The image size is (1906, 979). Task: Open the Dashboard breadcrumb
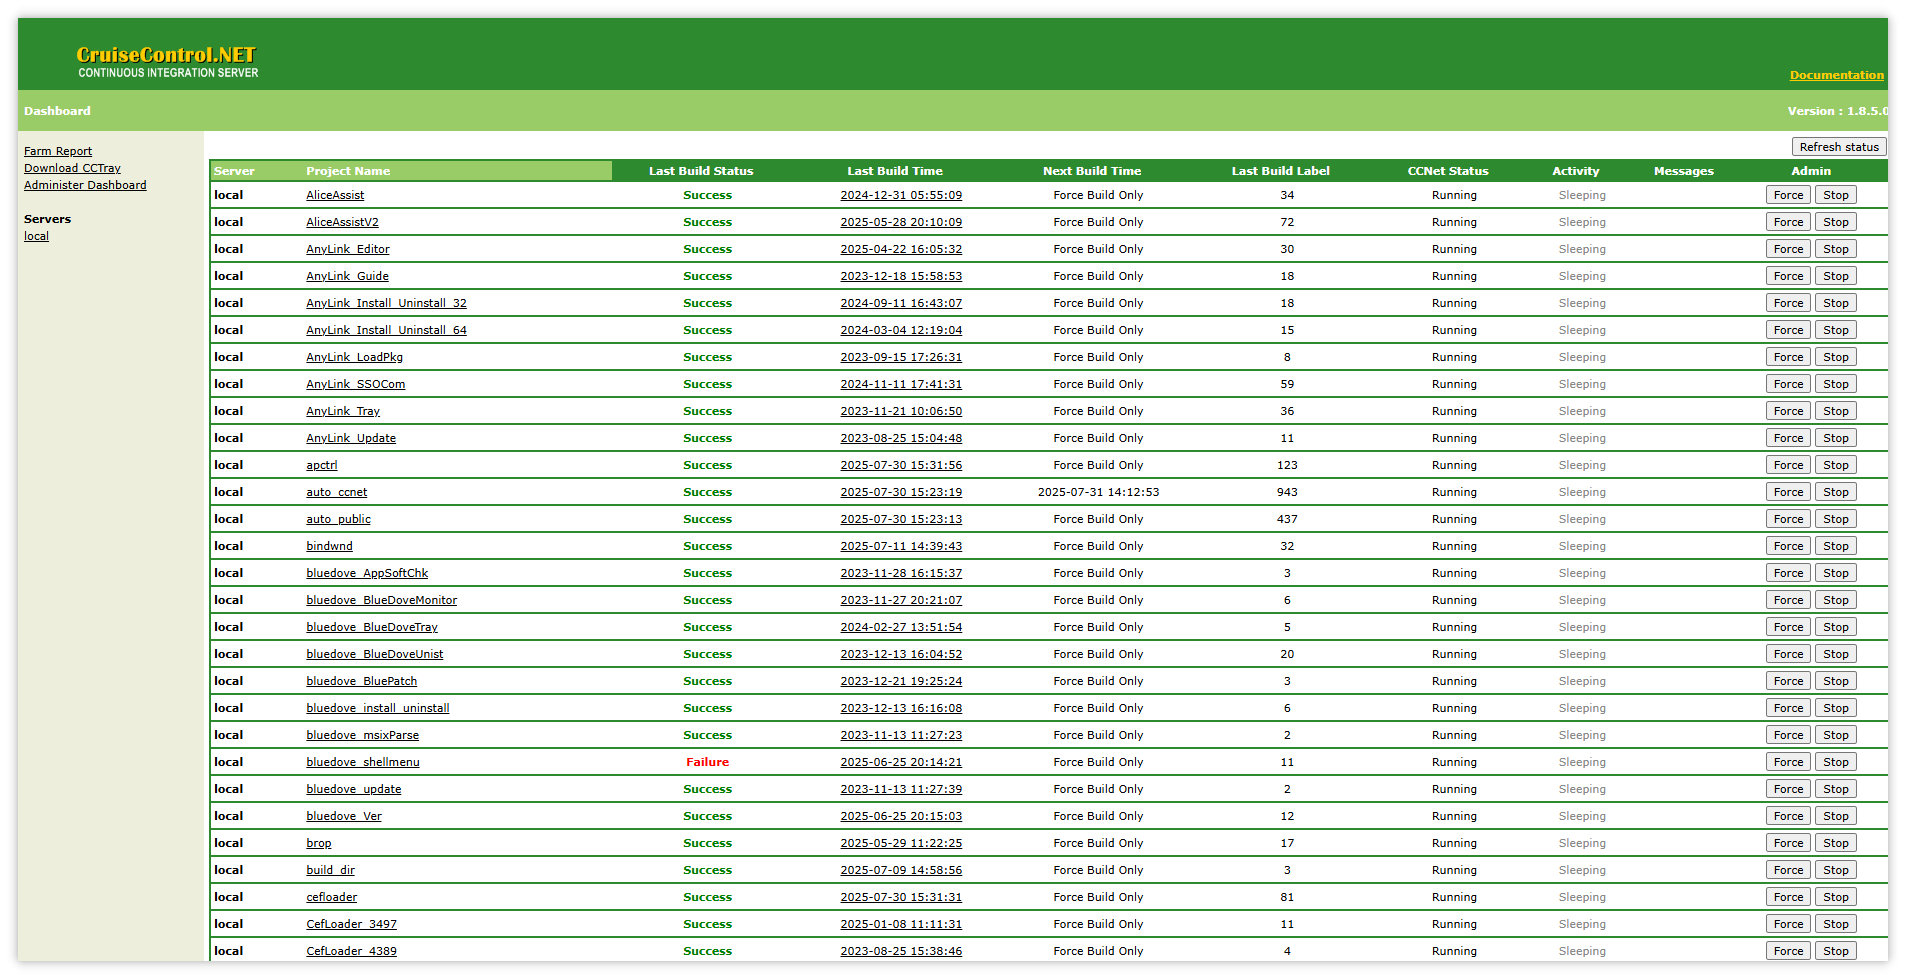(x=57, y=111)
